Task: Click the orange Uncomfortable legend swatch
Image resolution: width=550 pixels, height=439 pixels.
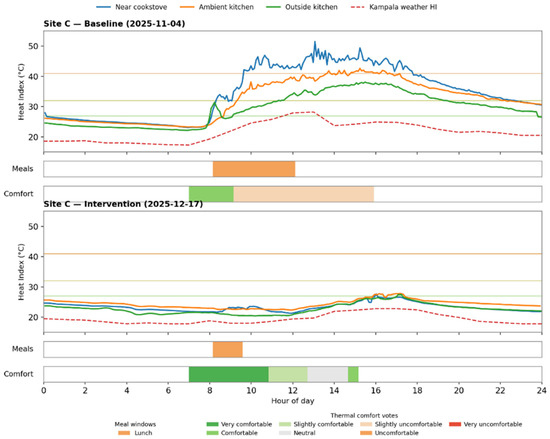Action: tap(366, 433)
